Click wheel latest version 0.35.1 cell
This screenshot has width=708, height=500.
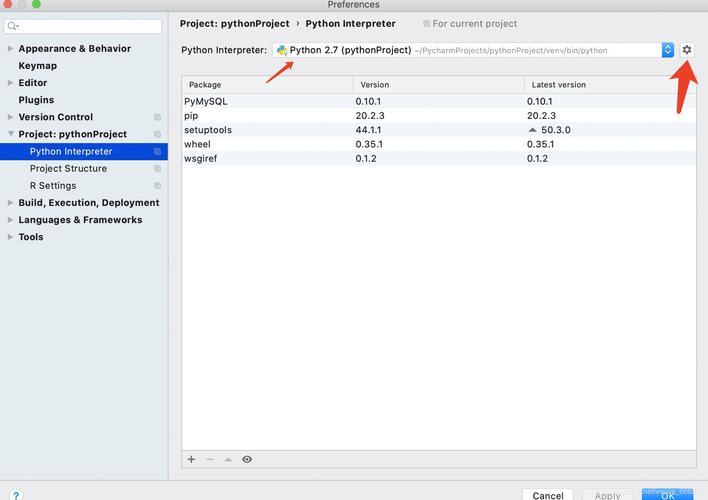[x=540, y=144]
